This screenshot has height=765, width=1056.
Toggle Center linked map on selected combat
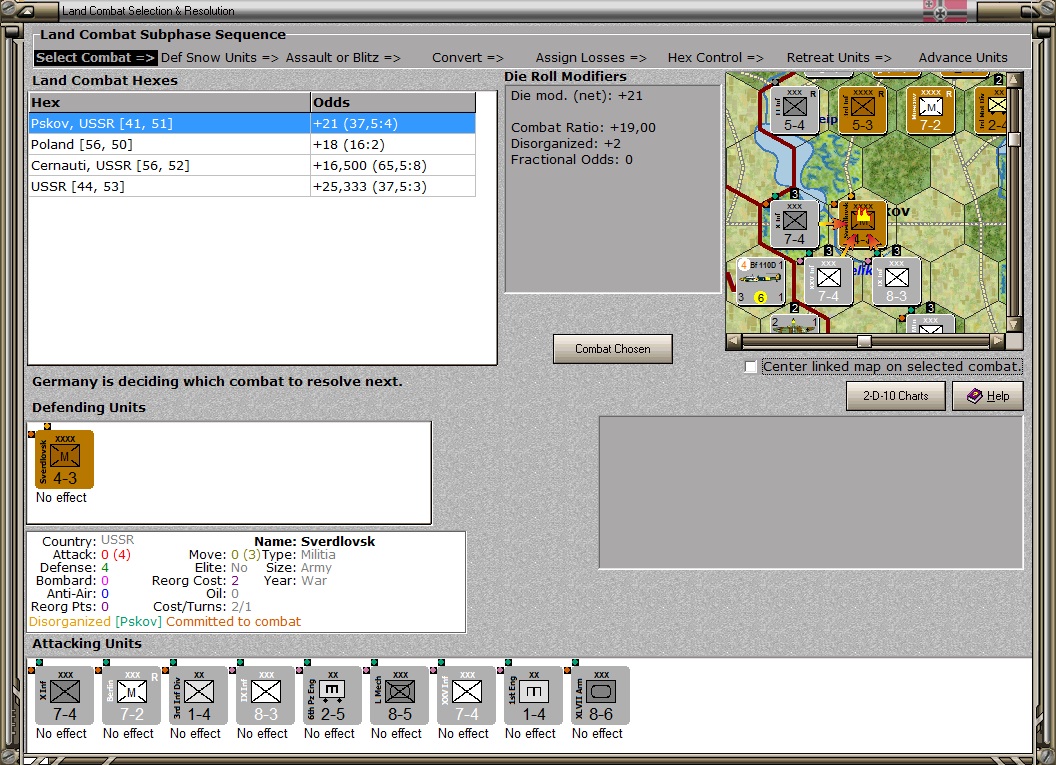pyautogui.click(x=751, y=366)
